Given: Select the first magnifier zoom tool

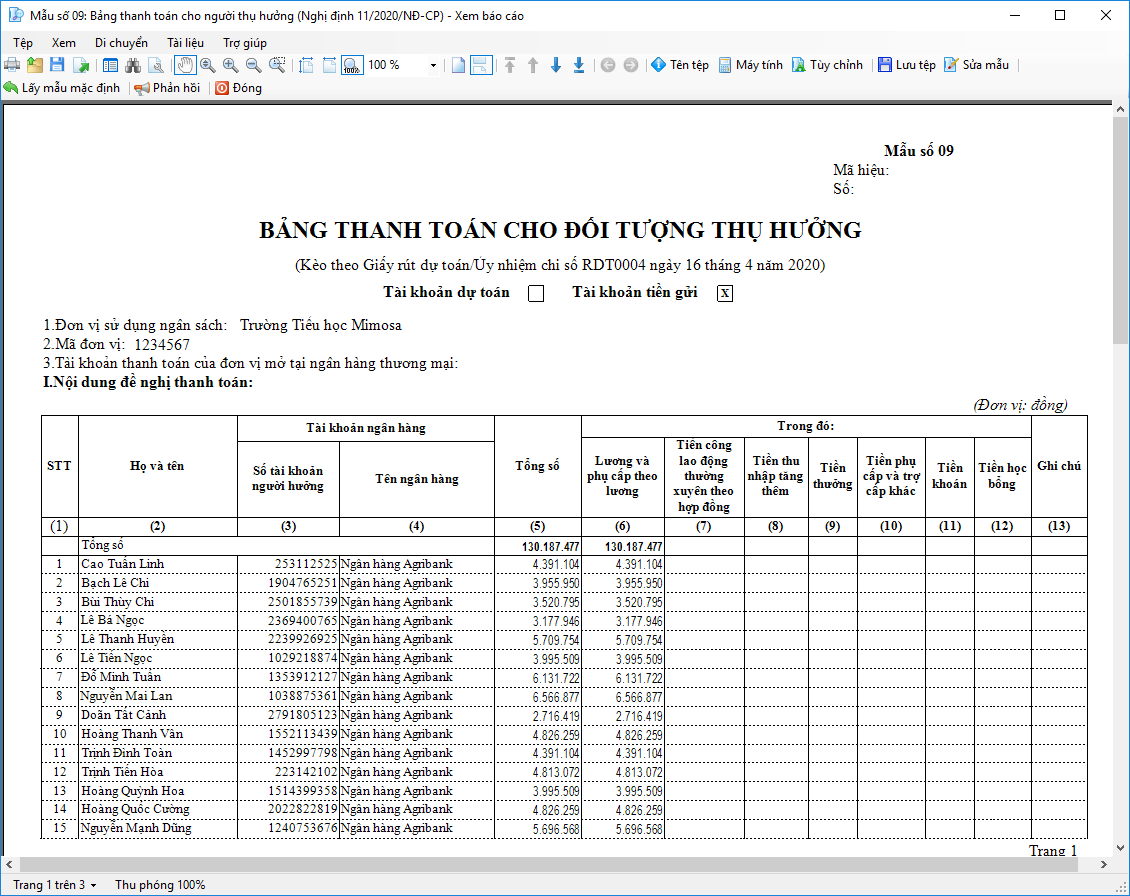Looking at the screenshot, I should [208, 65].
